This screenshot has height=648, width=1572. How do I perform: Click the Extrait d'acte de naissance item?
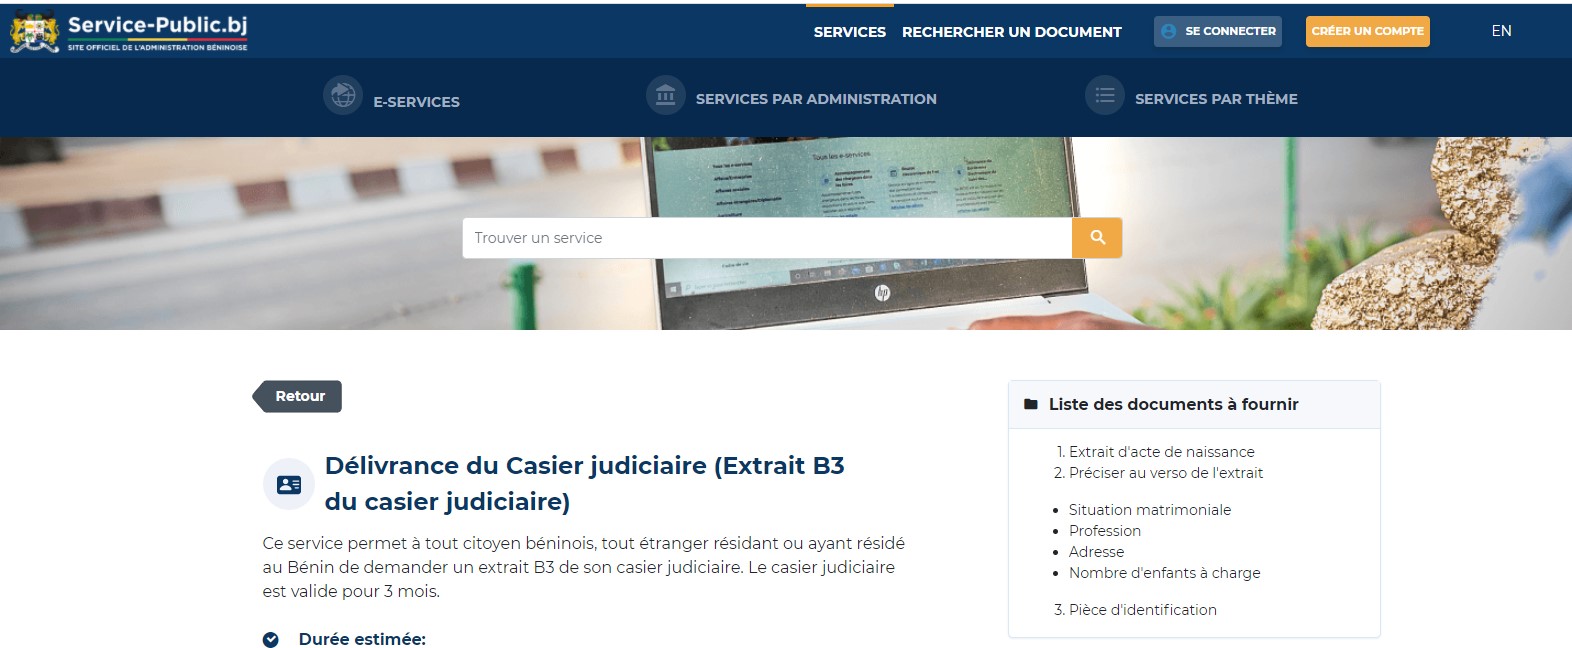[1161, 452]
